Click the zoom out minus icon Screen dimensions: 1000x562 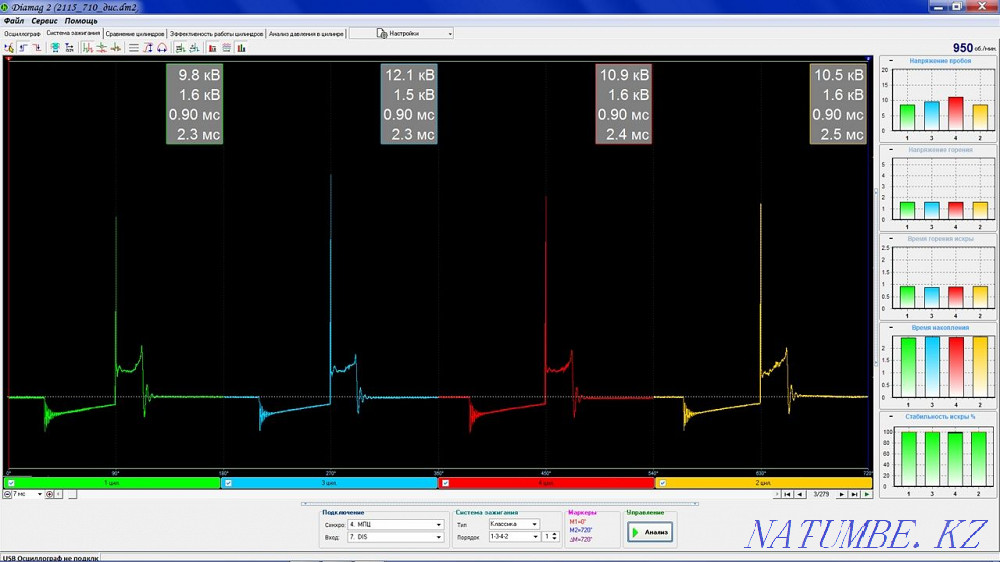tap(8, 494)
